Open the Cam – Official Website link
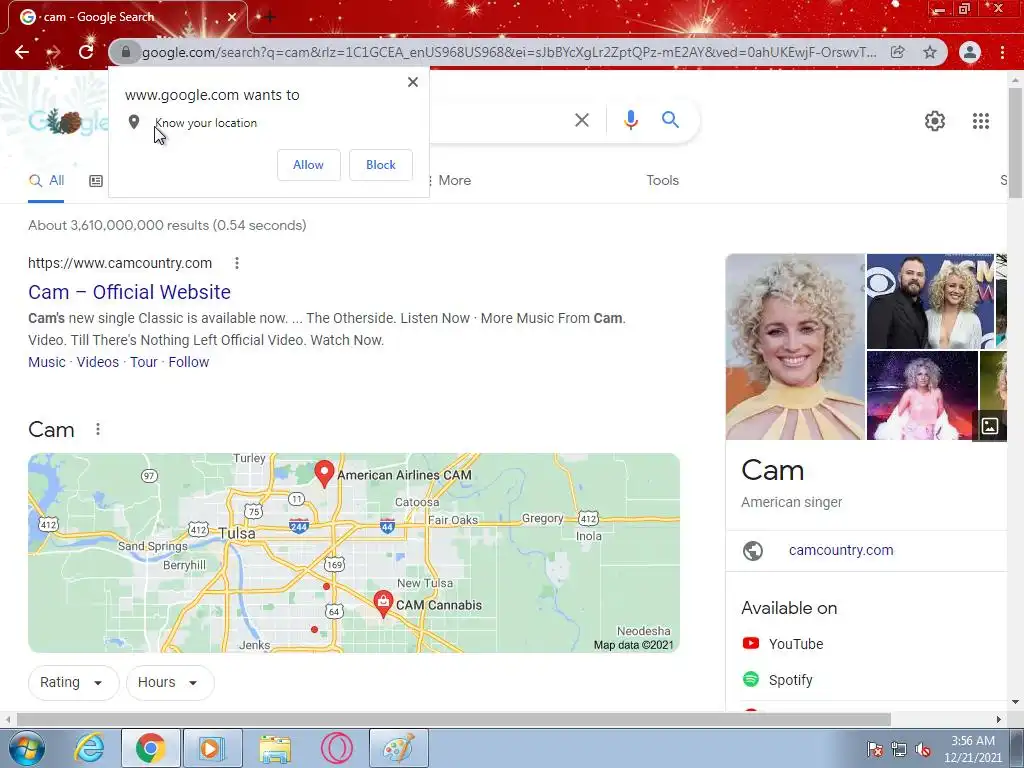 coord(129,292)
